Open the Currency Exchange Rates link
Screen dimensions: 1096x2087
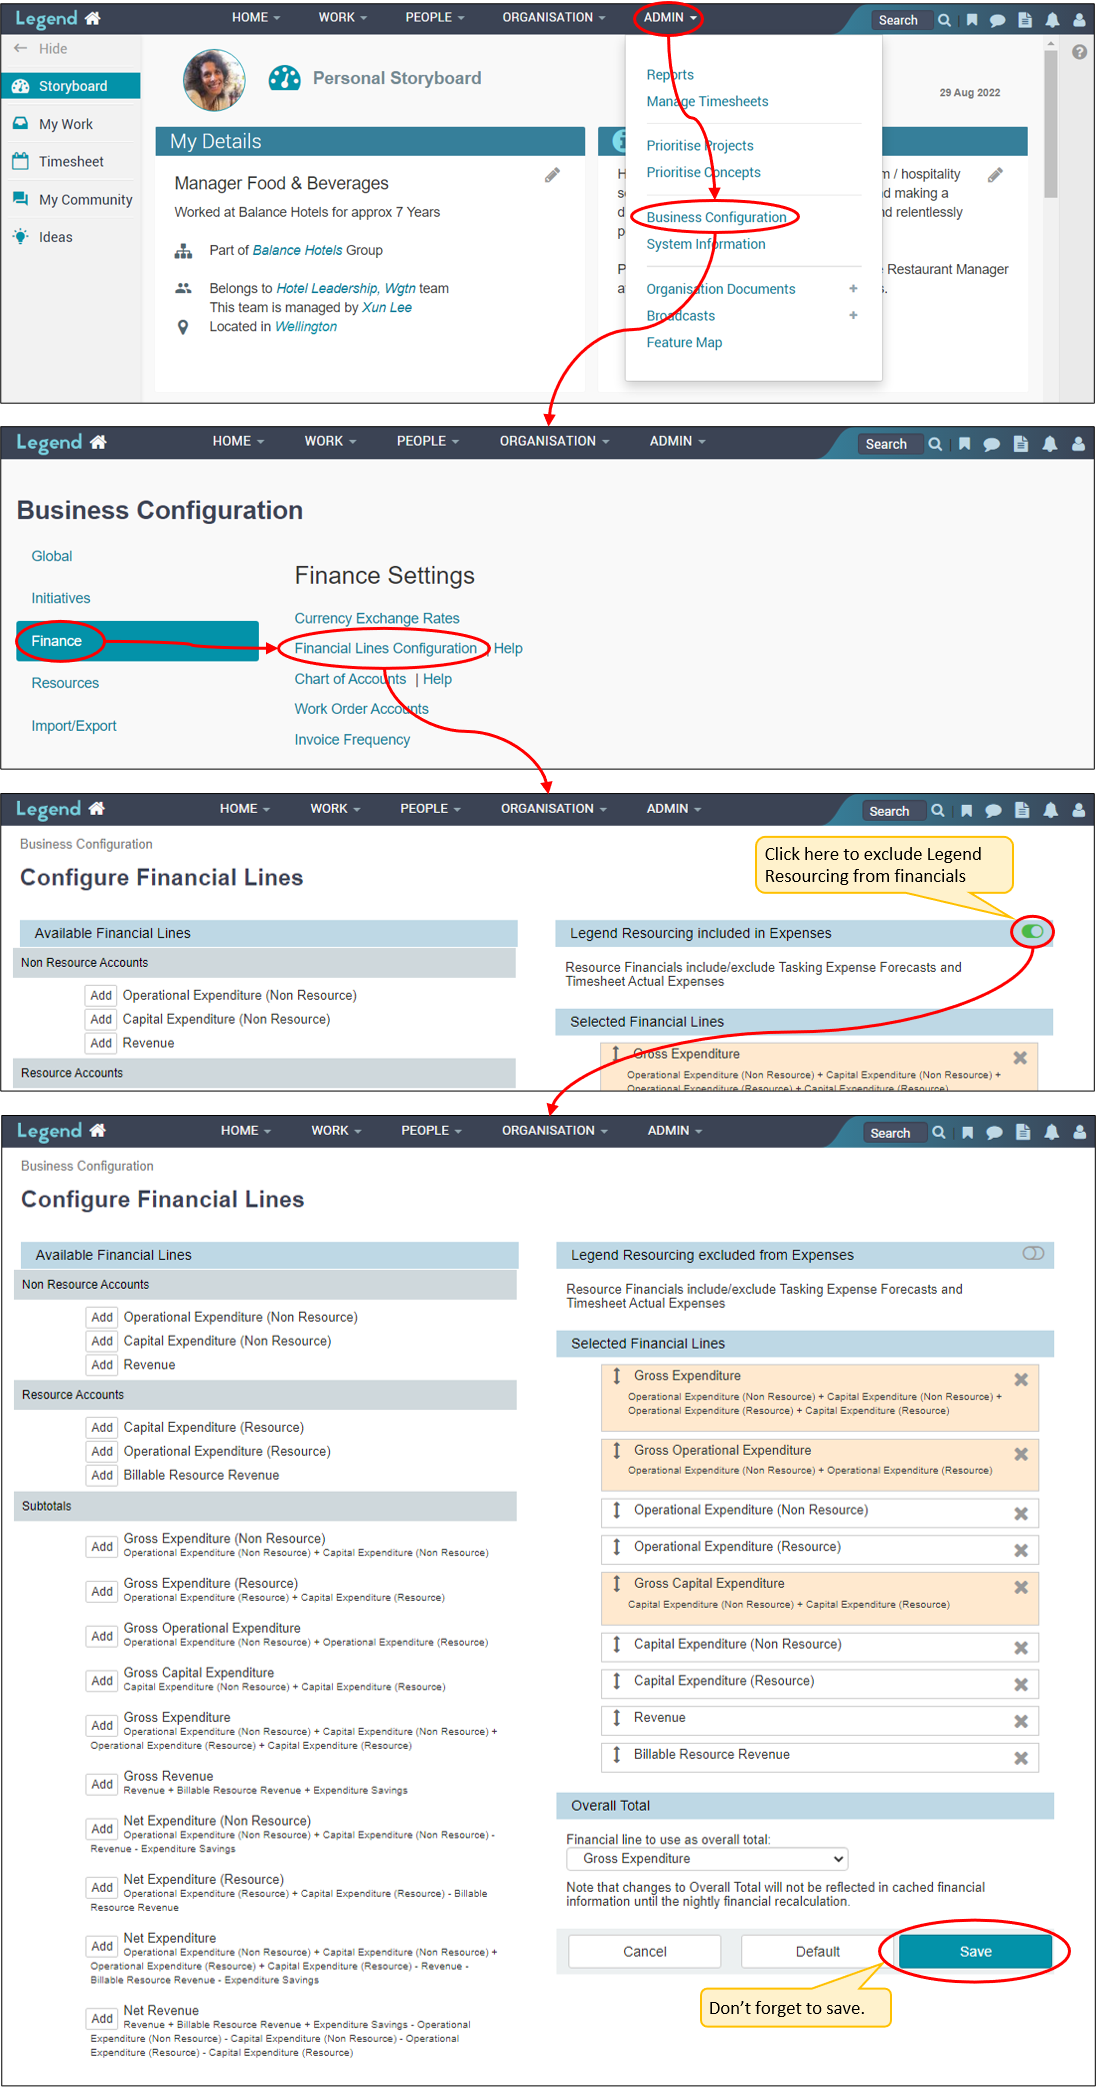click(x=377, y=618)
